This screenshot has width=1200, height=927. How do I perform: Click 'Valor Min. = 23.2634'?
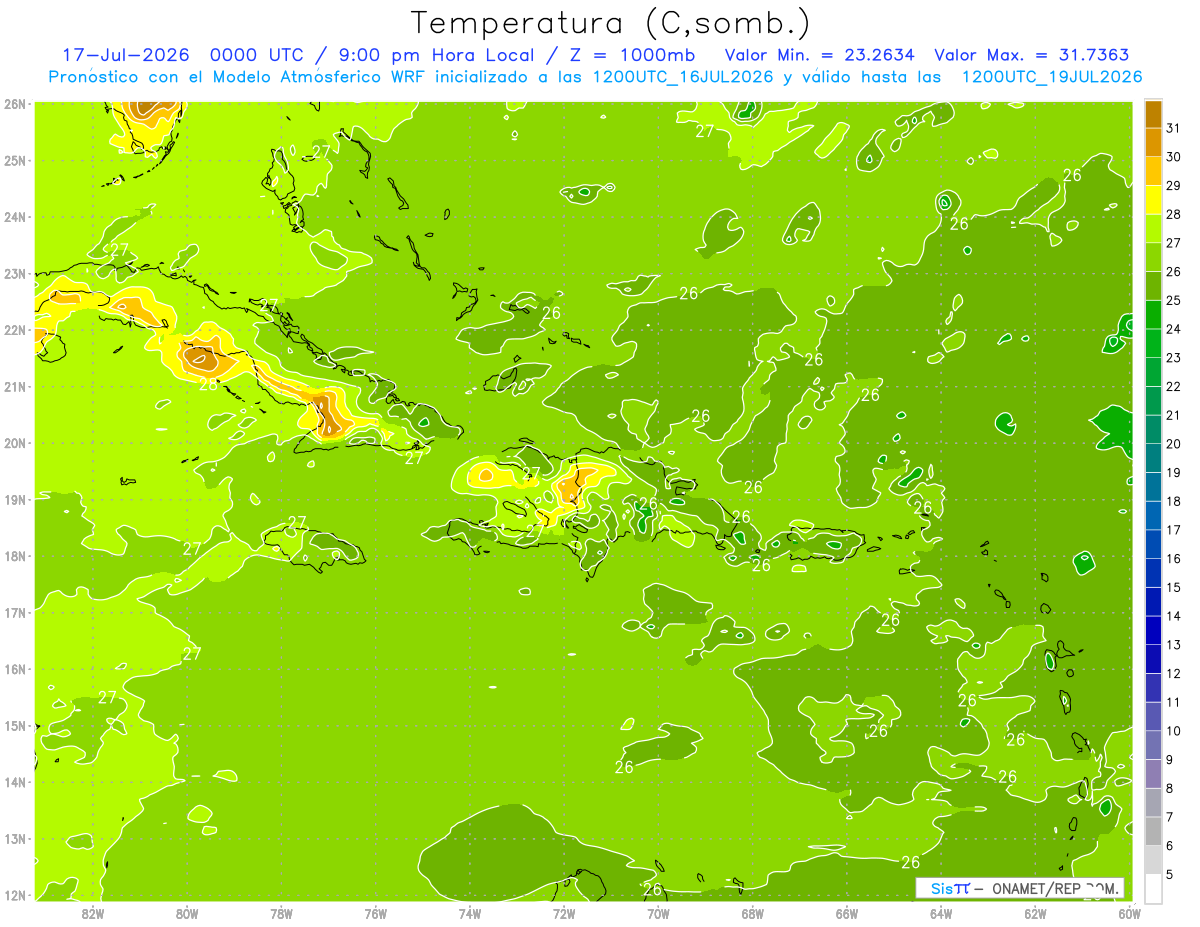[x=819, y=55]
